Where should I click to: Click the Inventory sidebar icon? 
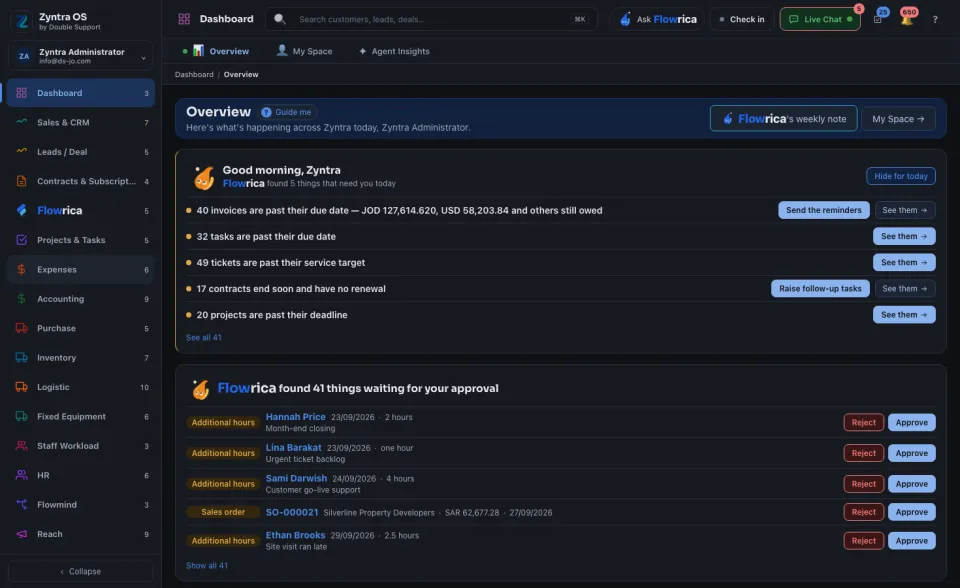[x=21, y=357]
